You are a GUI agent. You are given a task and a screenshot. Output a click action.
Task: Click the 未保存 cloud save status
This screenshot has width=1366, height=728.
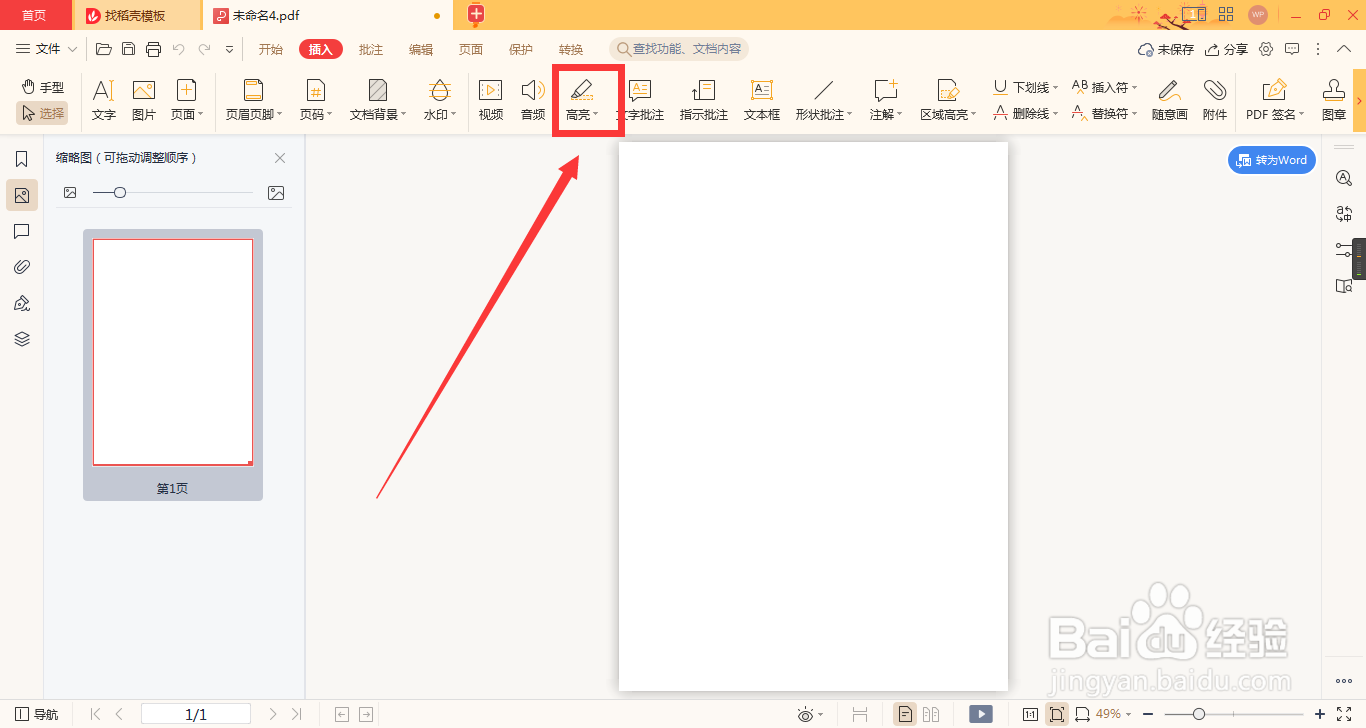[x=1166, y=49]
